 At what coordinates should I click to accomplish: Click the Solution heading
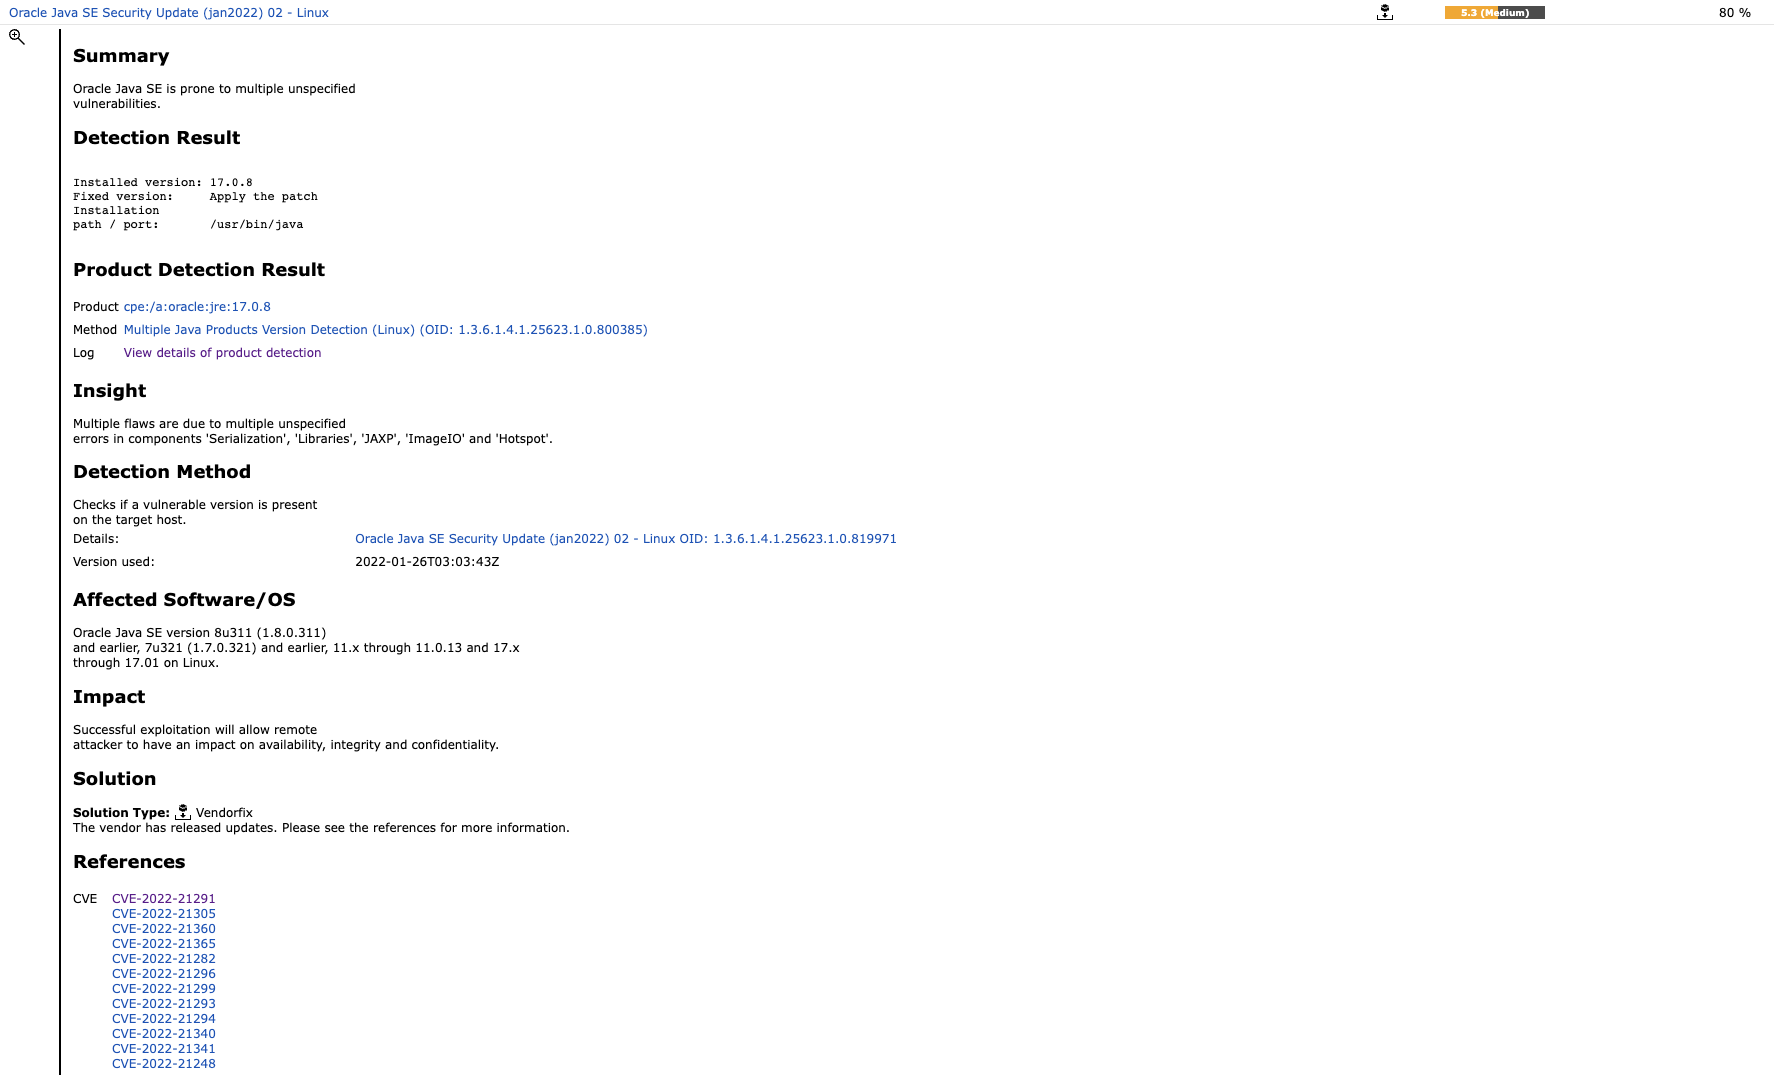[115, 779]
